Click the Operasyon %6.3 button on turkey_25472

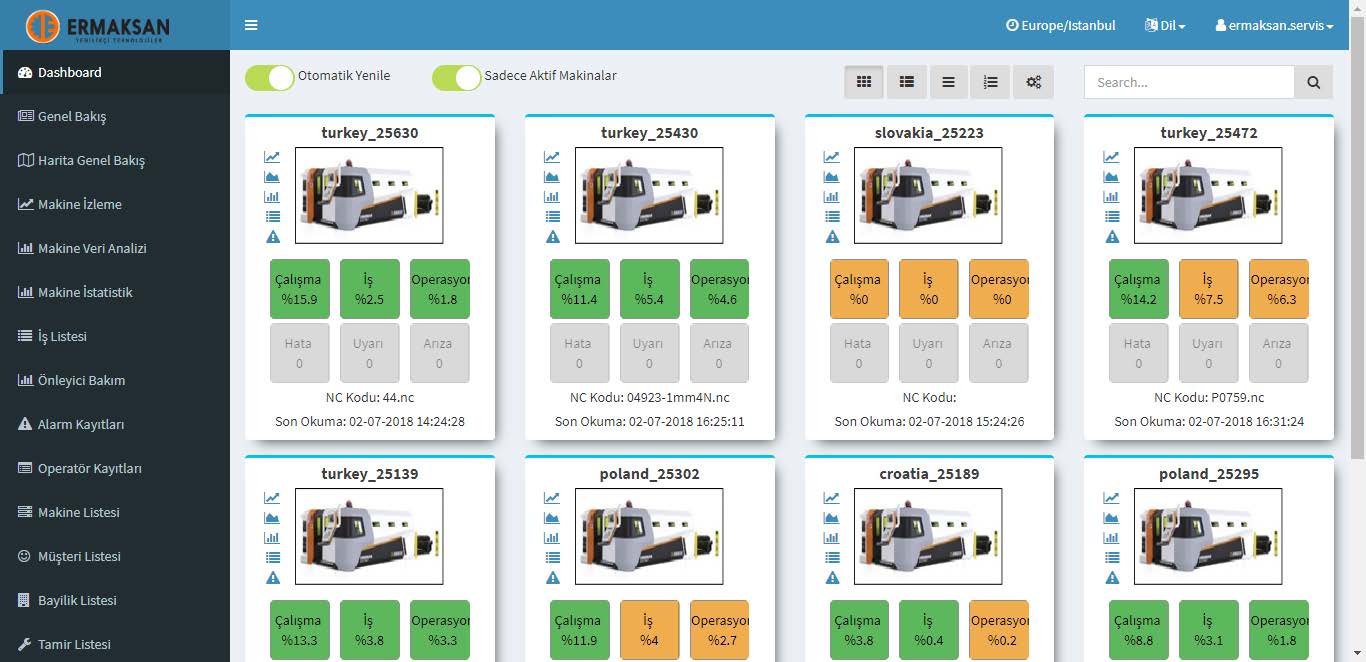[1278, 289]
